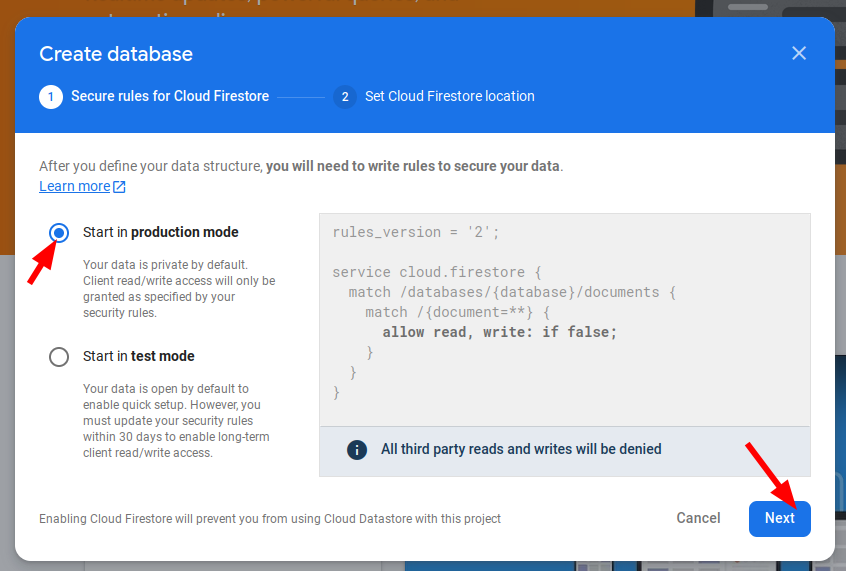
Task: Click the rules_version = '2'; code line
Action: (x=416, y=232)
